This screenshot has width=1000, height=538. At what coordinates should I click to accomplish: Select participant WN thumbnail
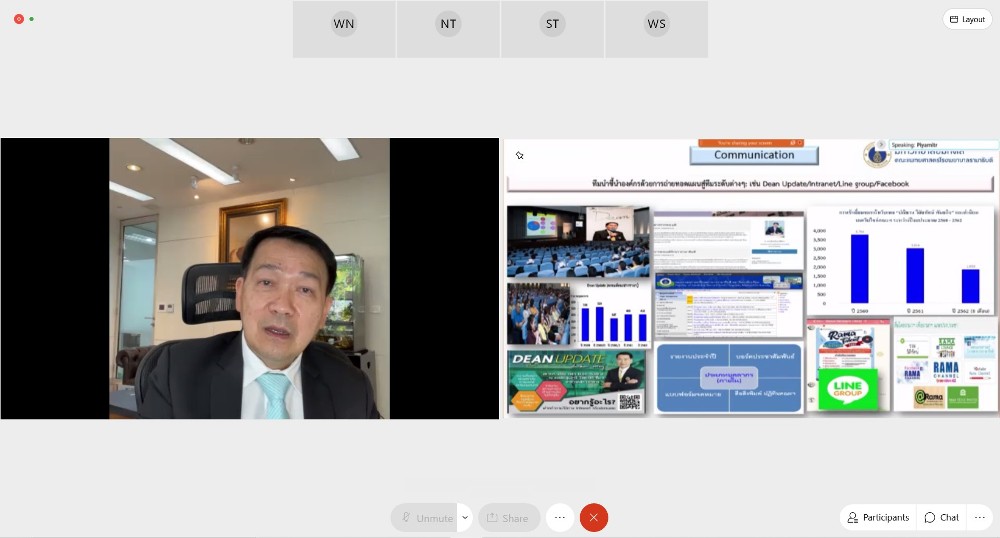point(344,29)
